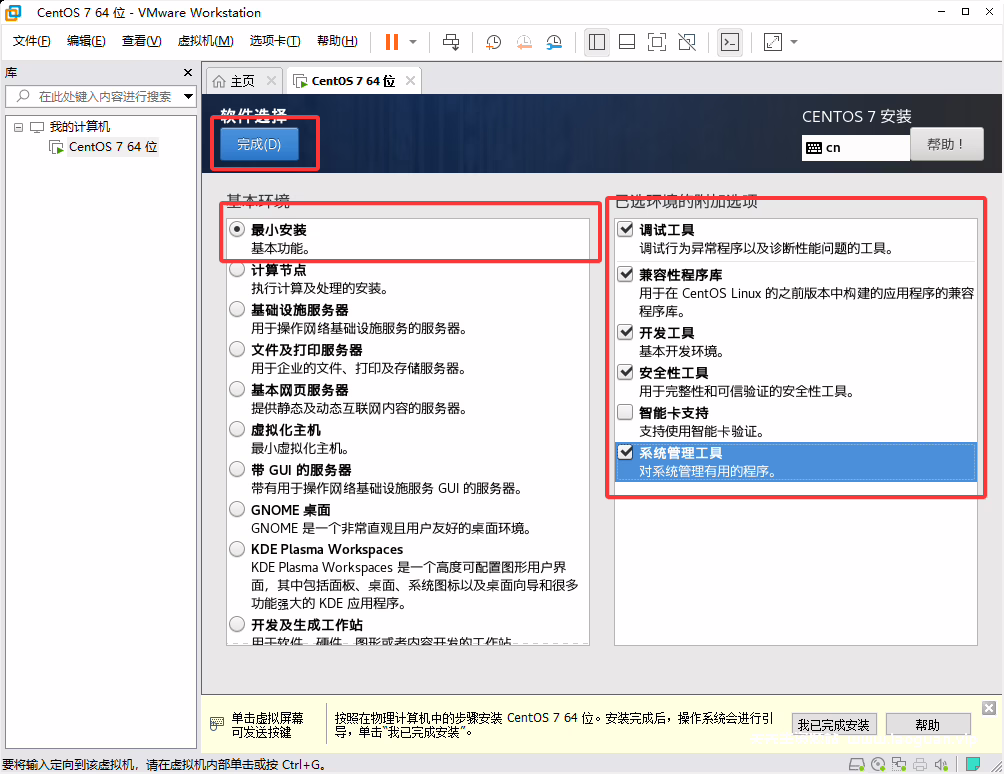
Task: Open the 虚拟机(M) menu
Action: click(x=204, y=41)
